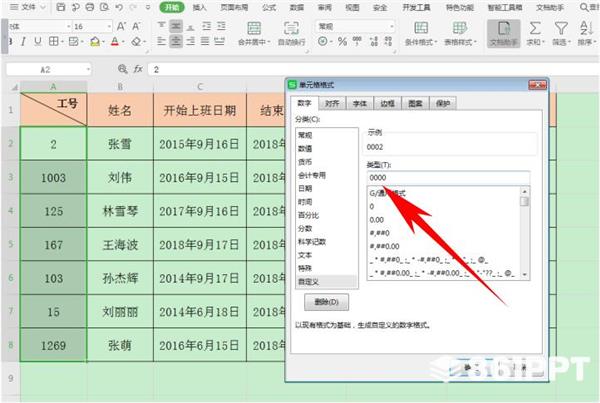Toggle Italic formatting
The width and height of the screenshot is (600, 403).
[23, 41]
